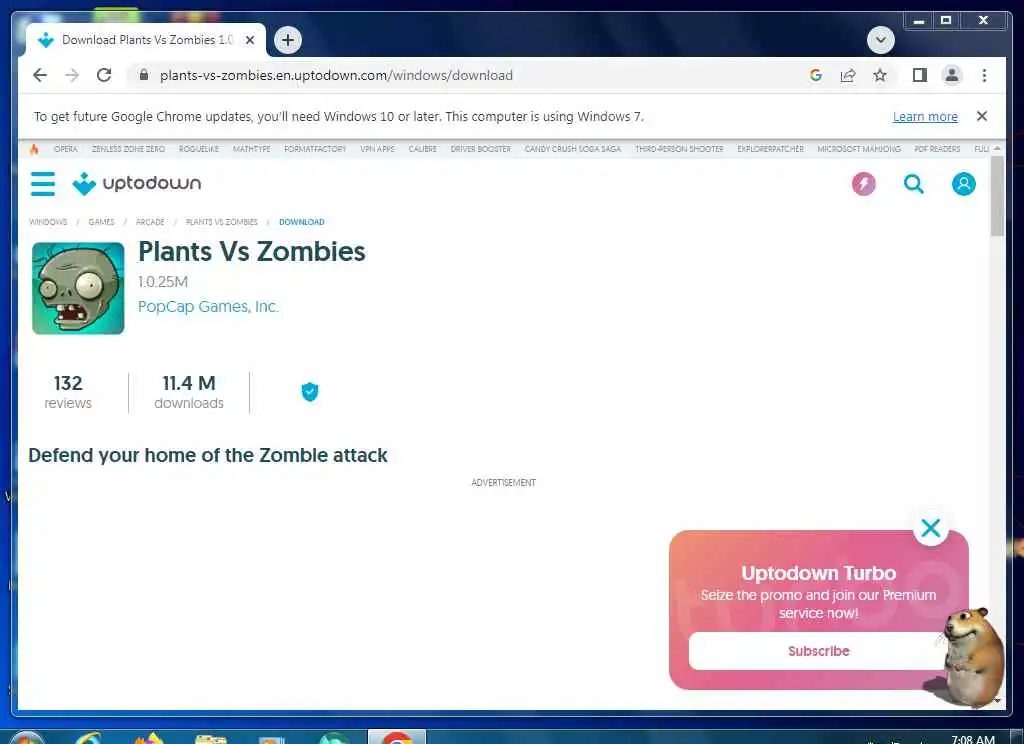Go to the GAMES breadcrumb
Screen dimensions: 1024x744
(x=101, y=222)
